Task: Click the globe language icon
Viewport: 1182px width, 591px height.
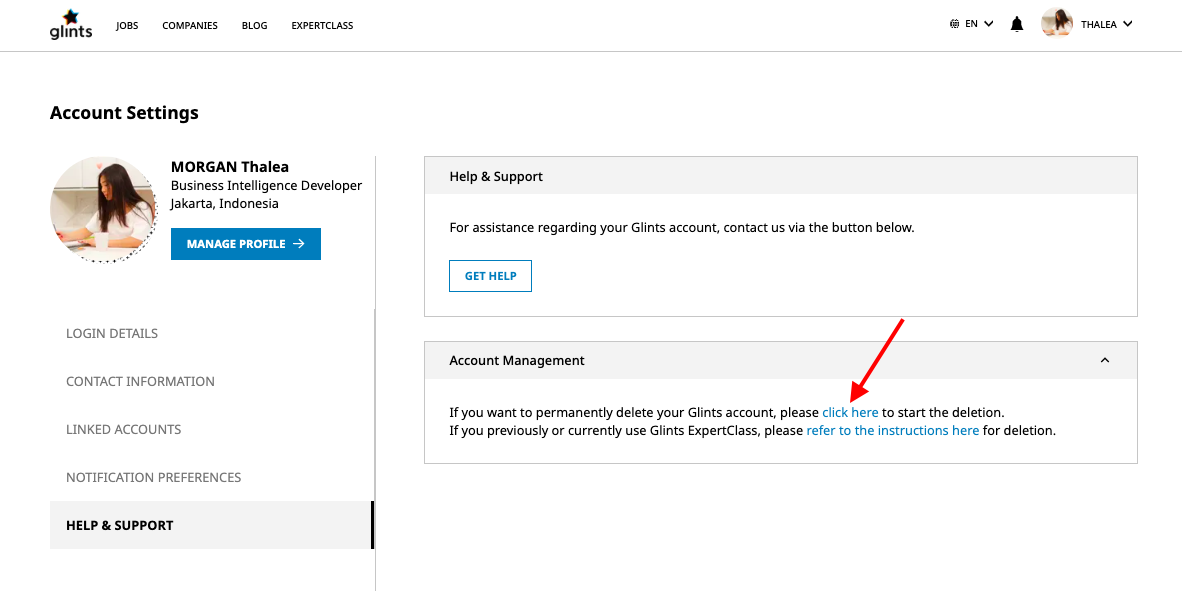Action: tap(954, 24)
